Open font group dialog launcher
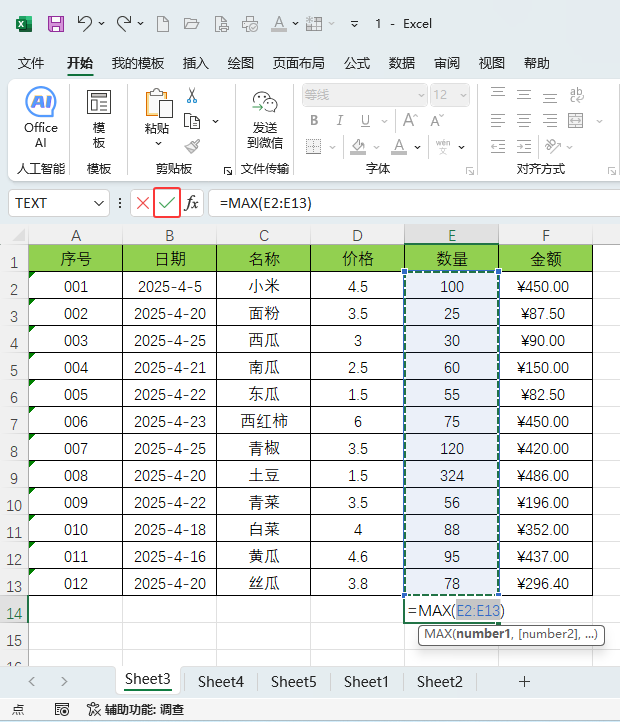Viewport: 620px width, 722px height. (470, 171)
